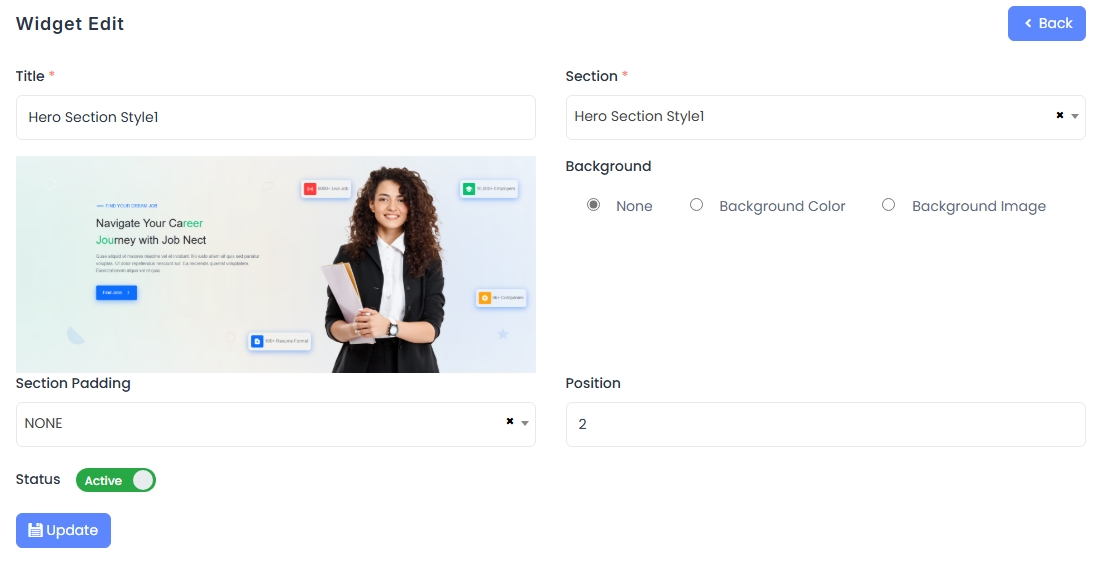Click the Back button
Viewport: 1098px width, 563px height.
point(1047,23)
